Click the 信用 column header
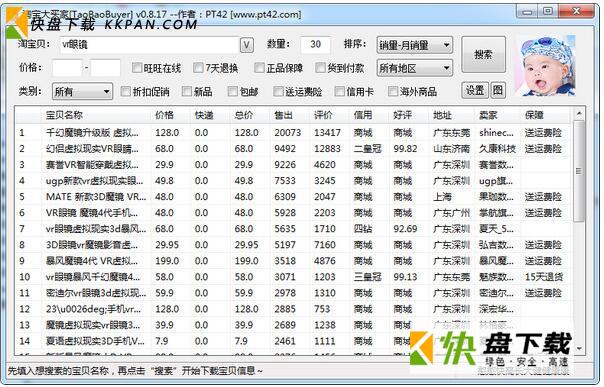This screenshot has height=387, width=604. (369, 115)
